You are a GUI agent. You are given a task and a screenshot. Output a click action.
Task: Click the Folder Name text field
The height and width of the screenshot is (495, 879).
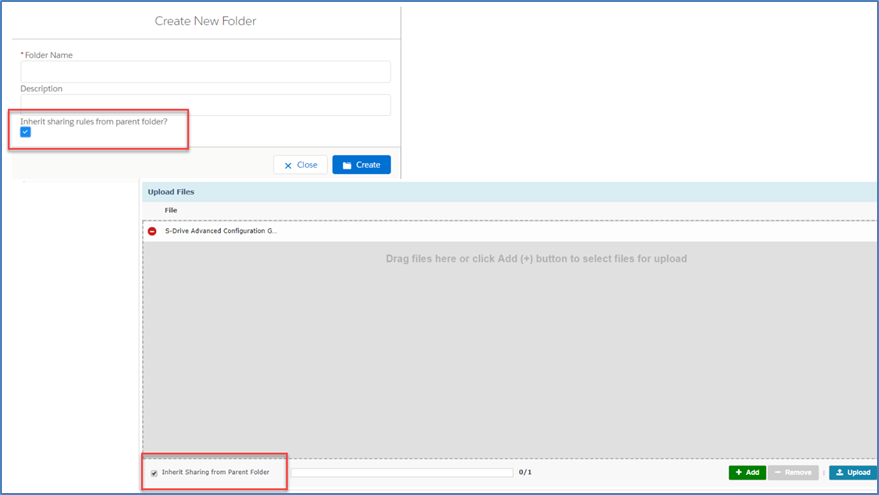click(205, 72)
